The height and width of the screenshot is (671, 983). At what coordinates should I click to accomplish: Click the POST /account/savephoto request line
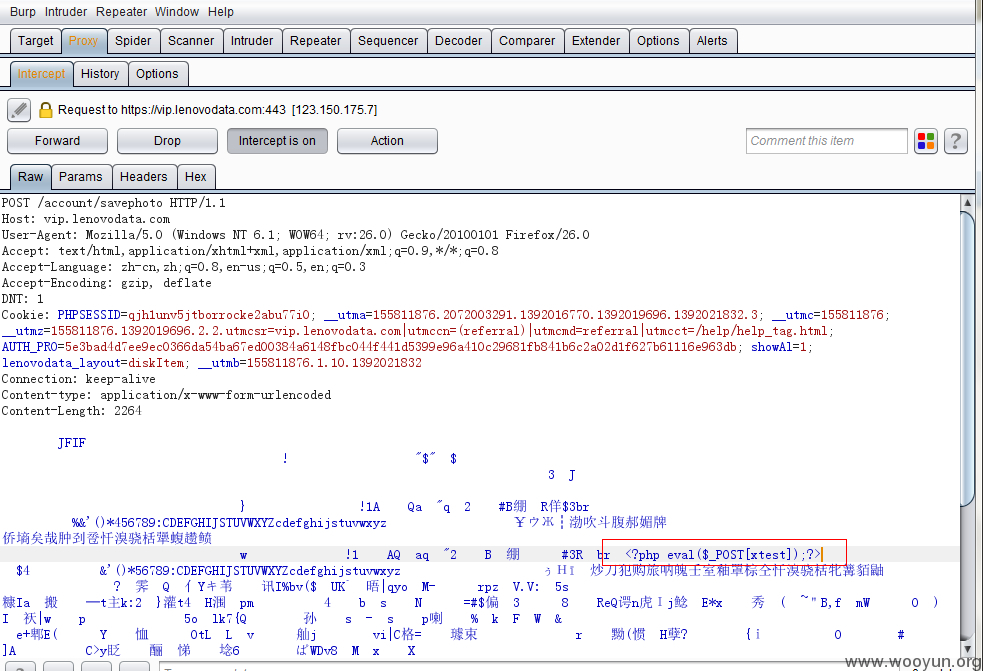coord(113,203)
